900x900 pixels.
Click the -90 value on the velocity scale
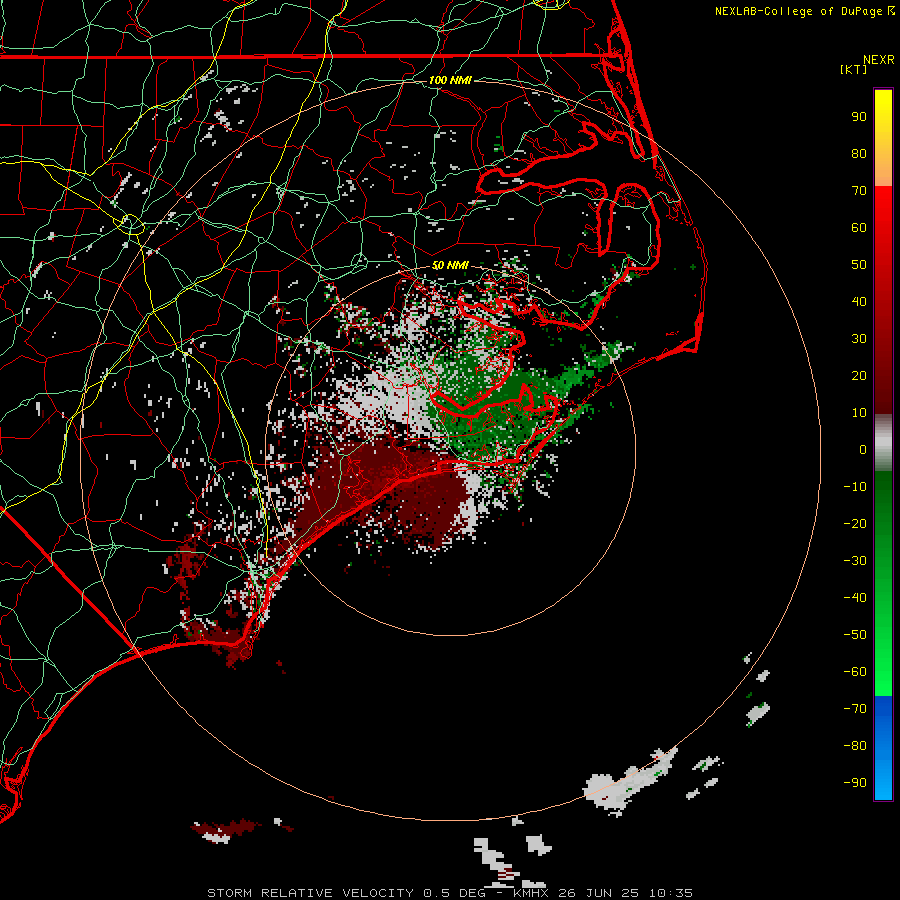(855, 783)
